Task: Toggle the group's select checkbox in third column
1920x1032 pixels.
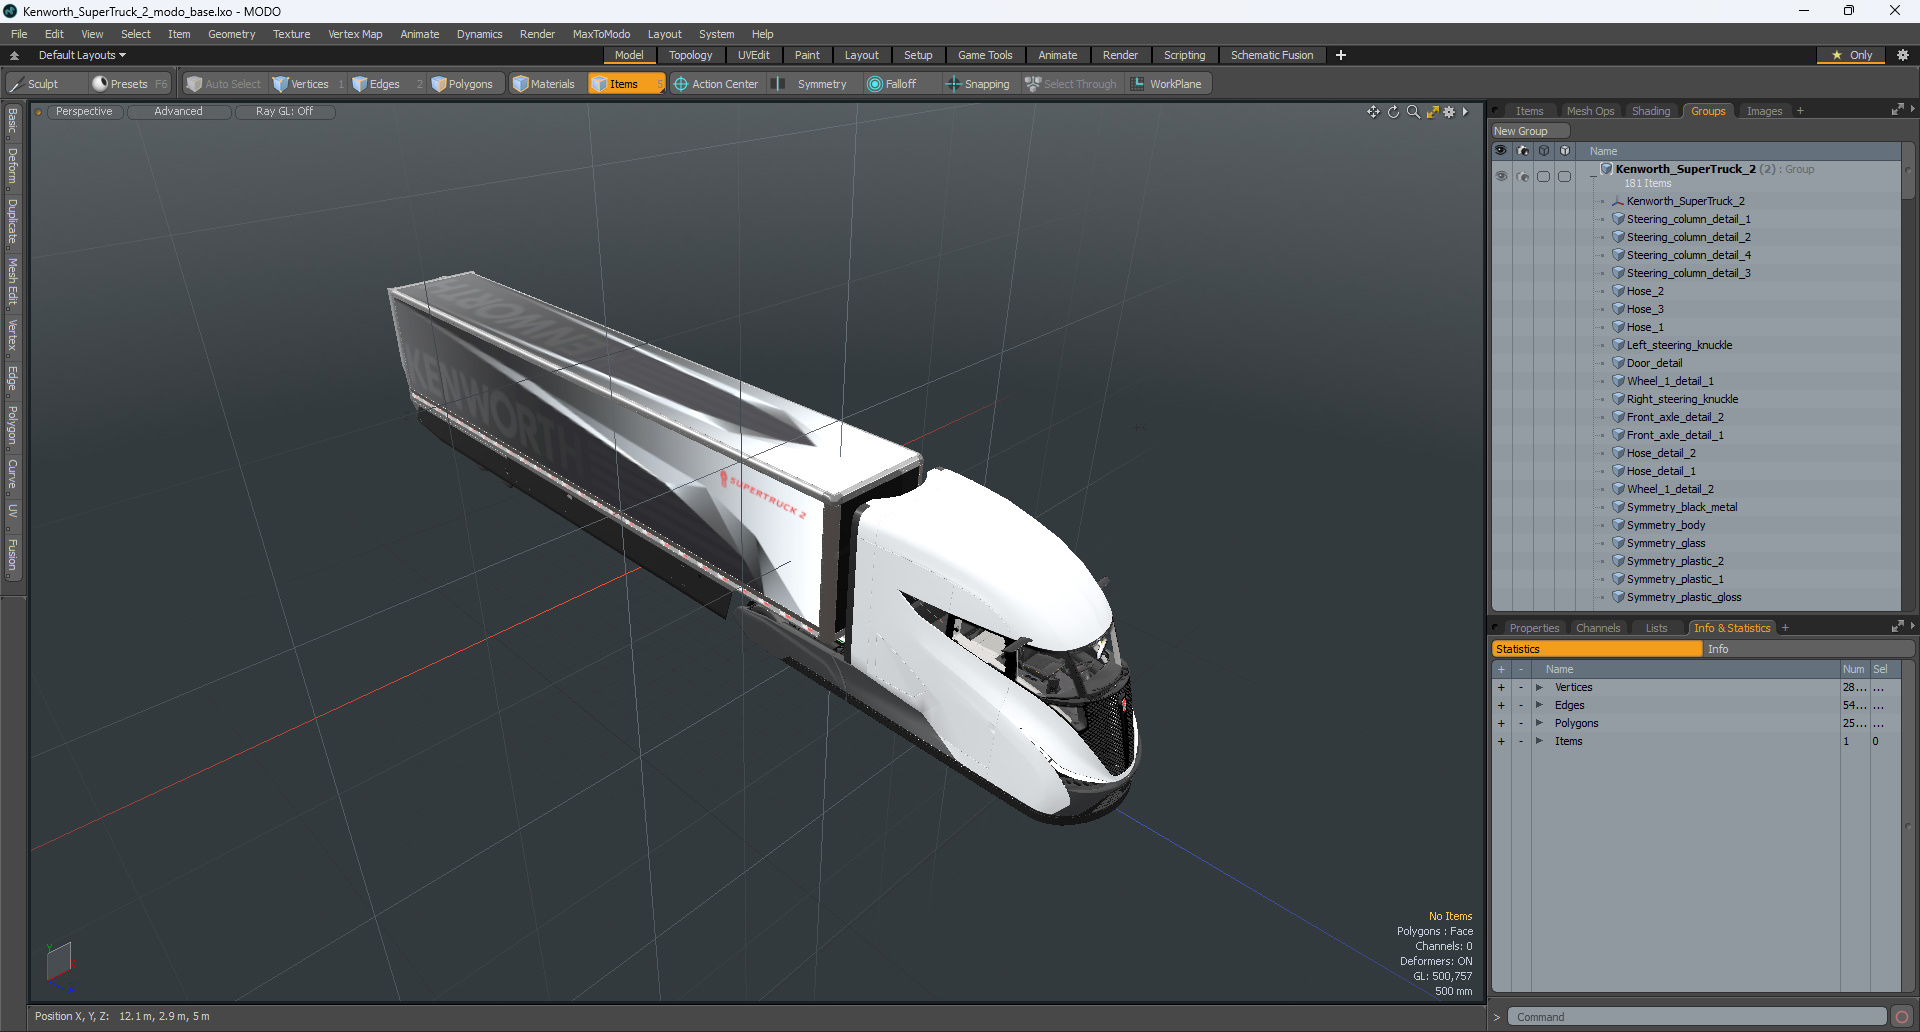Action: (1544, 176)
